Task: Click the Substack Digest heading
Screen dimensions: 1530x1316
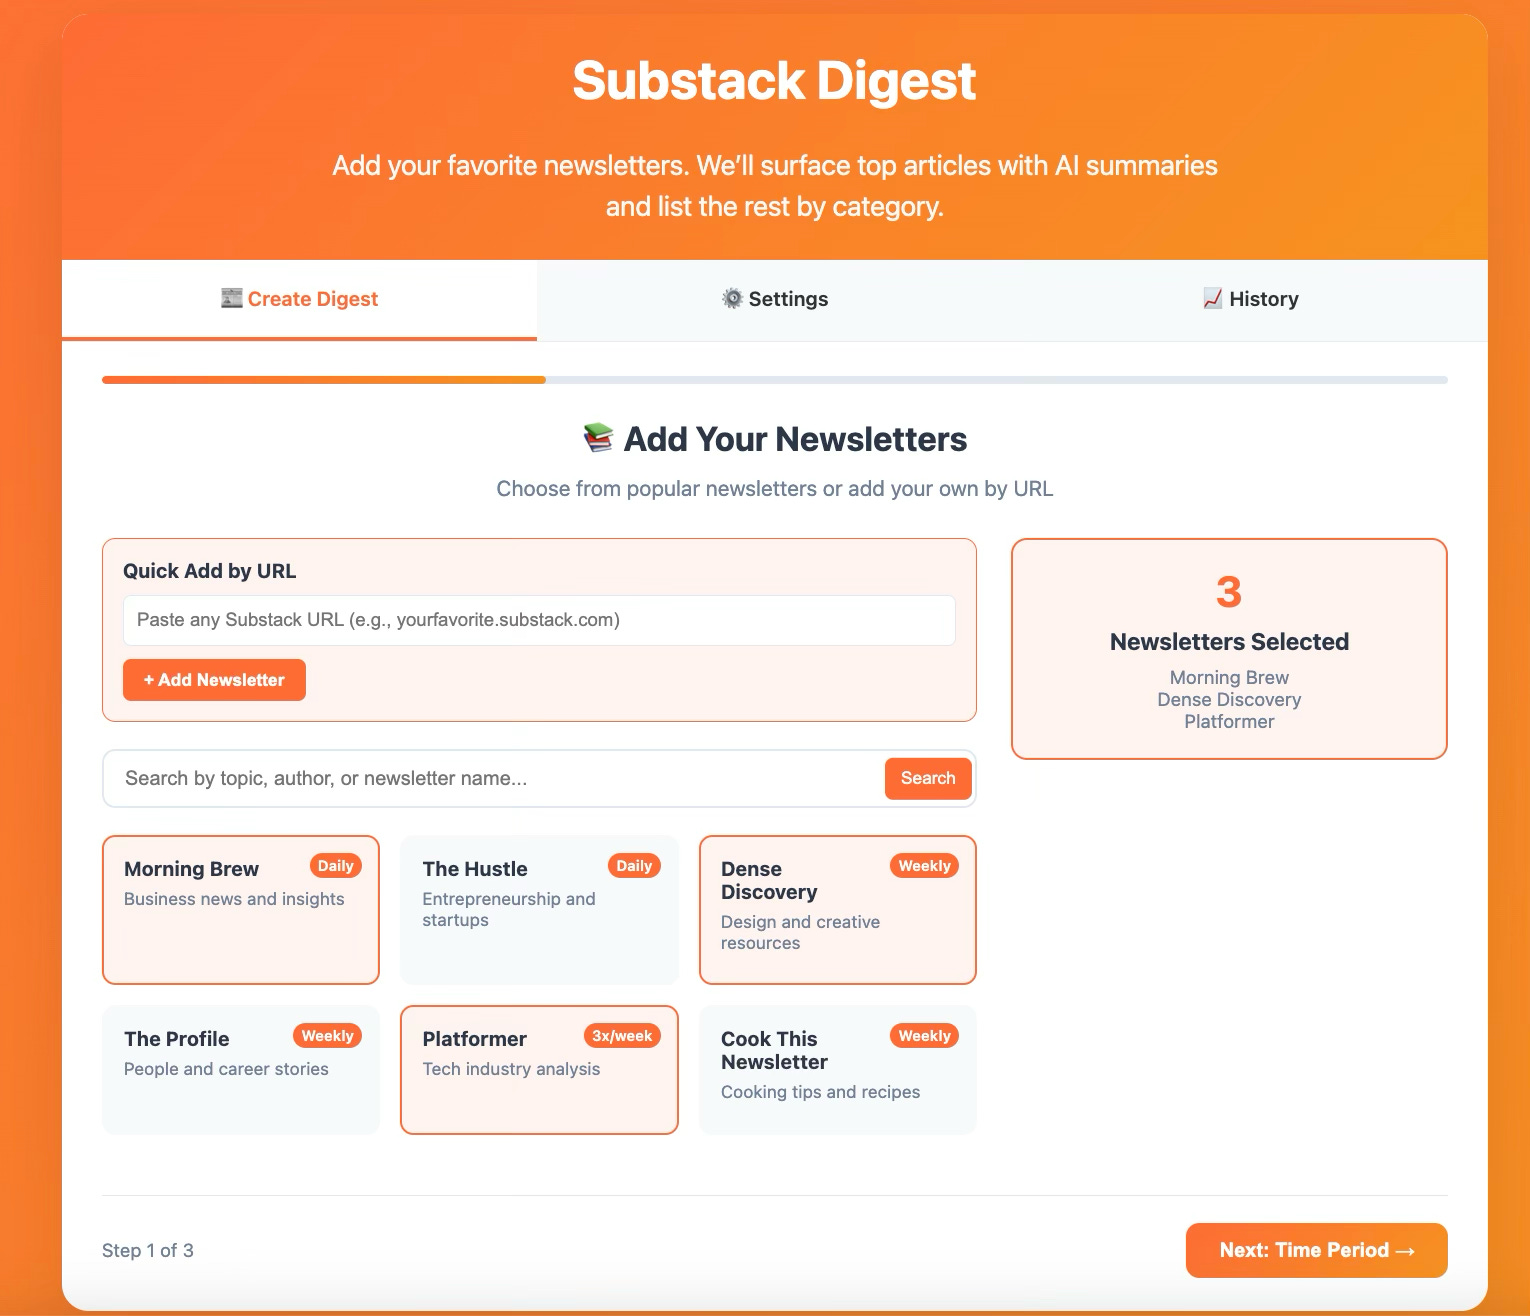Action: point(774,81)
